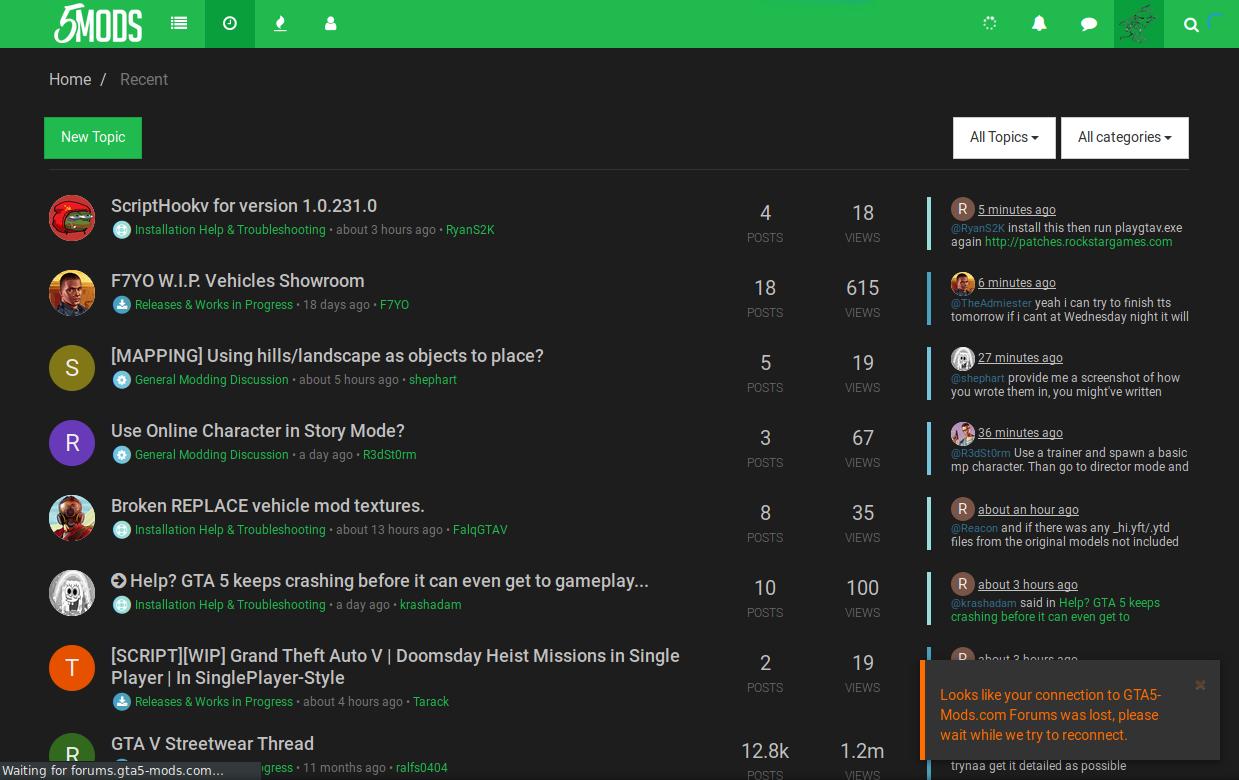Screen dimensions: 1239x780
Task: Open the Installation Help & Troubleshooting category
Action: coord(230,229)
